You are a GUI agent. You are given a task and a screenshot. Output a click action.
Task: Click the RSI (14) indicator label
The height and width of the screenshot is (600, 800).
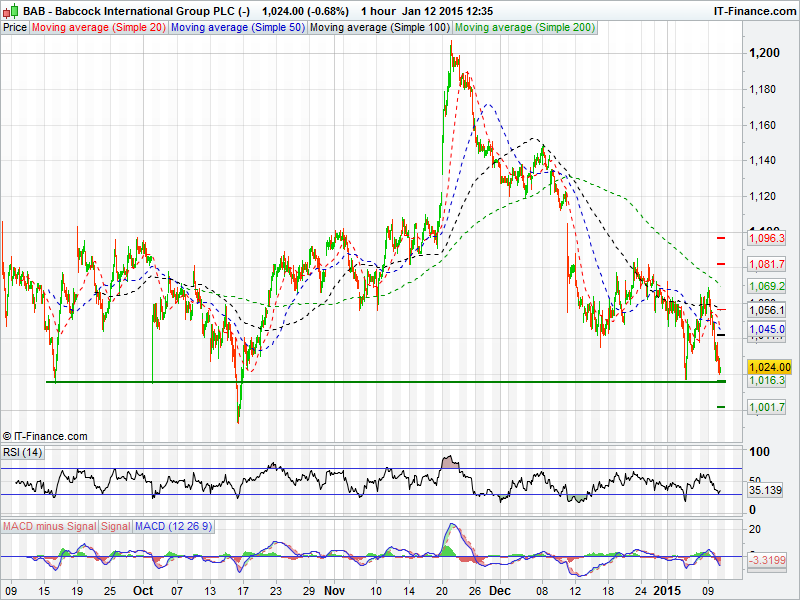tap(22, 453)
